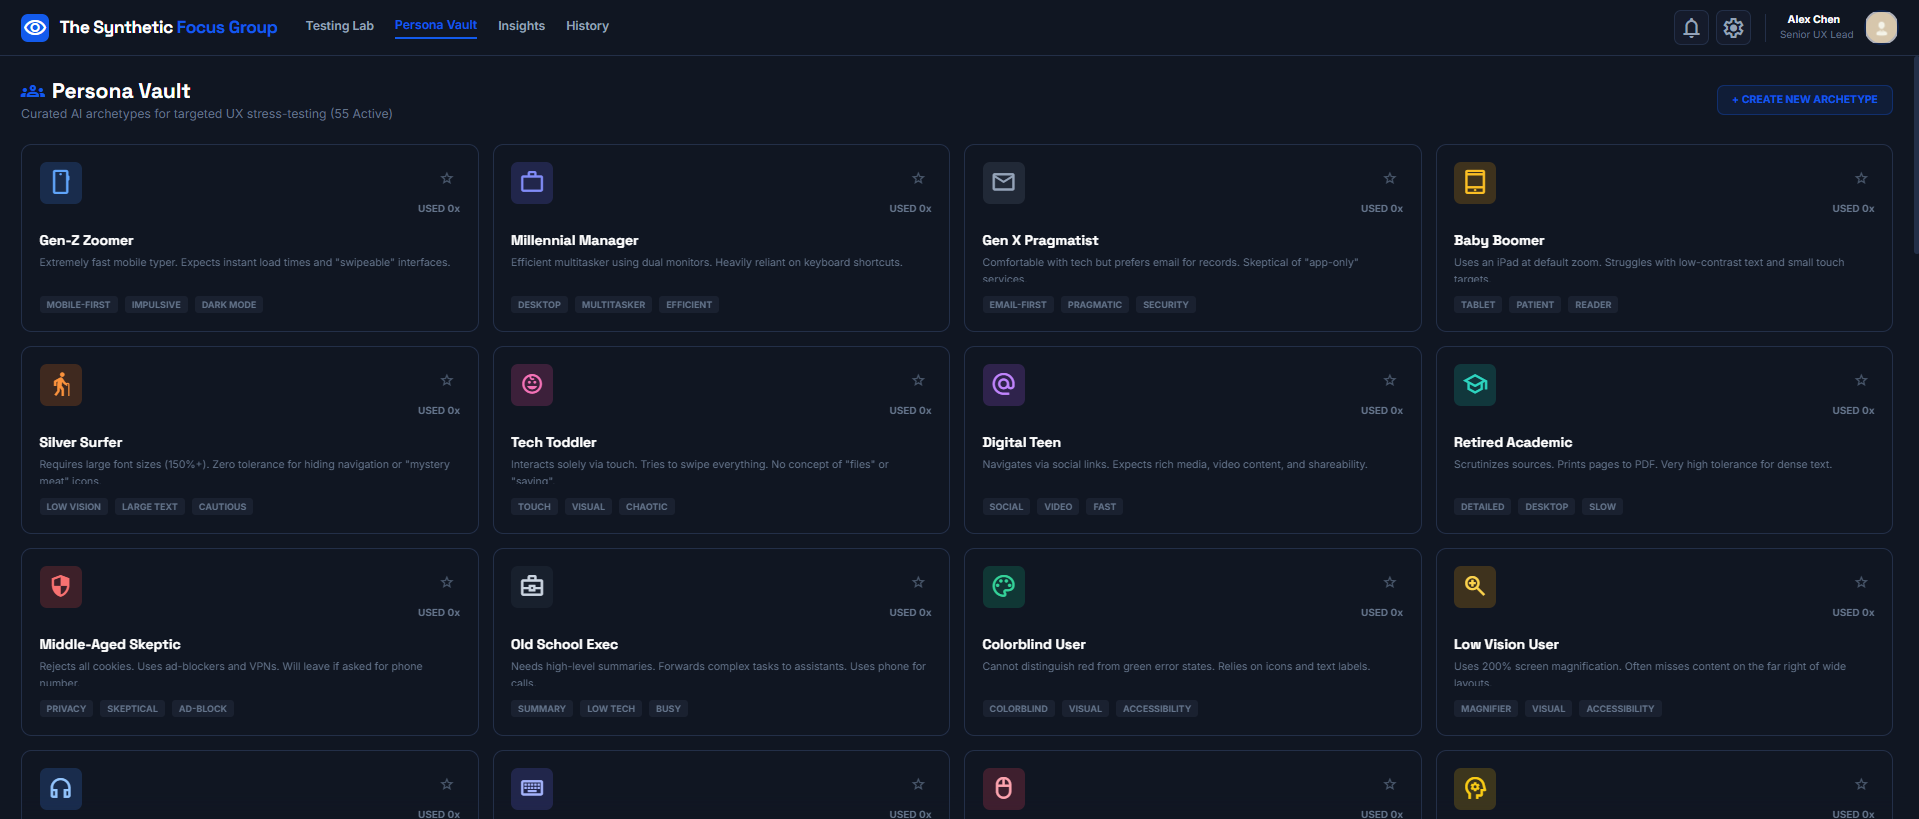
Task: Switch to the Testing Lab tab
Action: tap(339, 26)
